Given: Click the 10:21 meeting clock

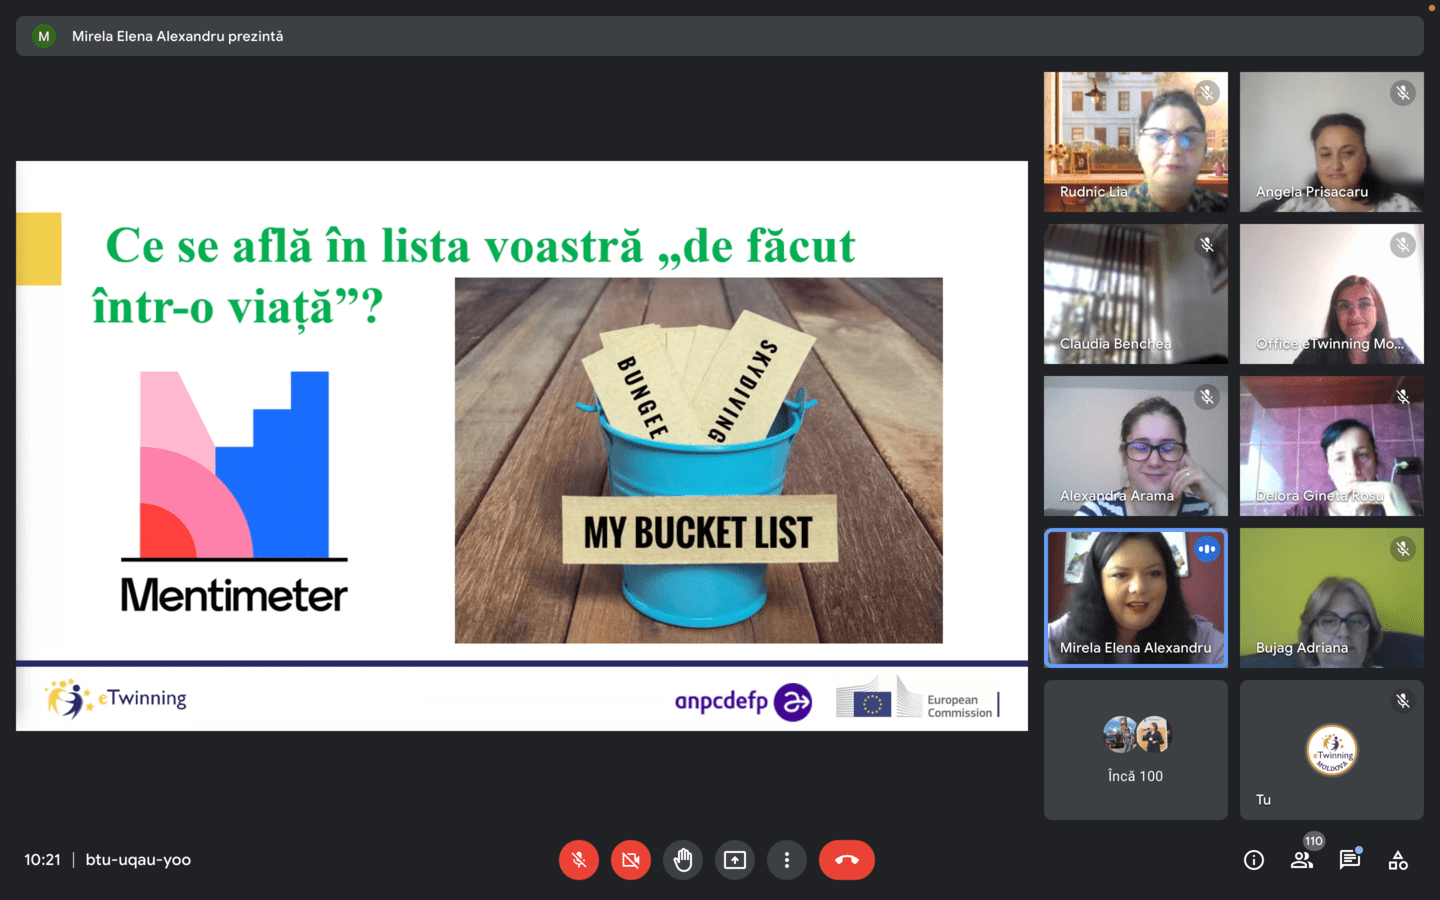Looking at the screenshot, I should click(x=42, y=860).
